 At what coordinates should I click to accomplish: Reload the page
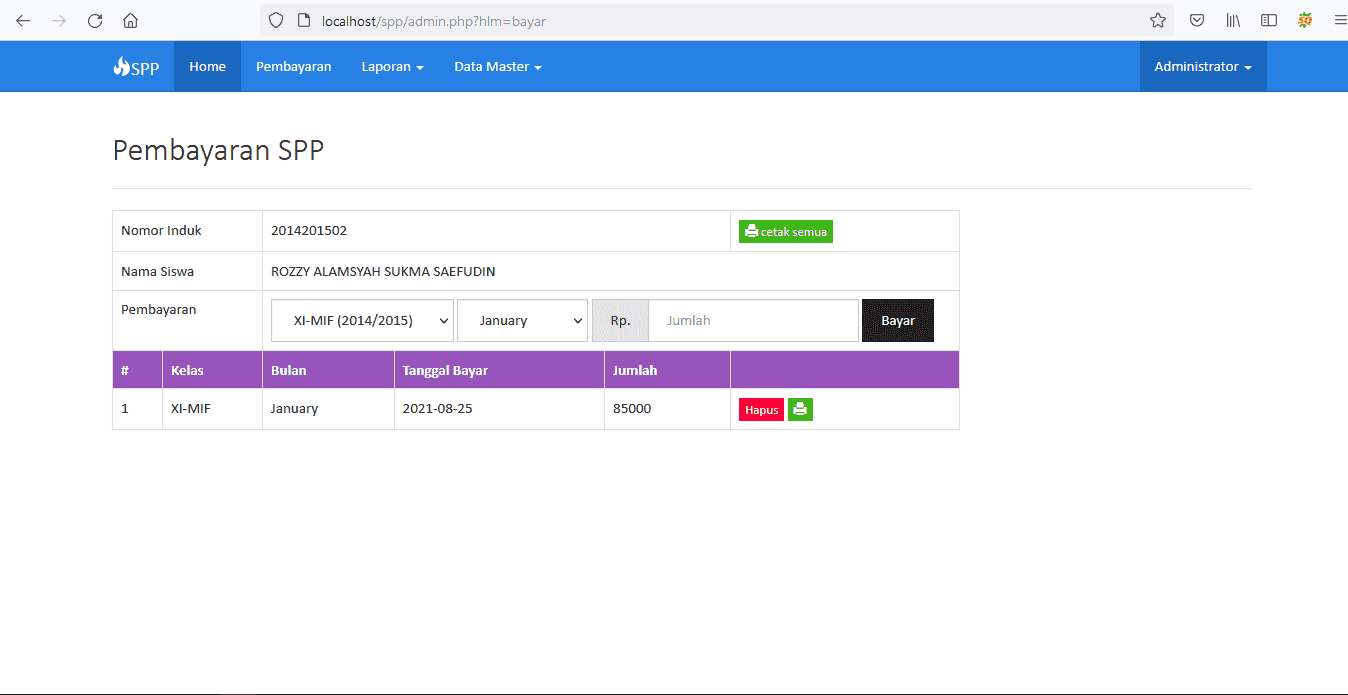click(94, 20)
